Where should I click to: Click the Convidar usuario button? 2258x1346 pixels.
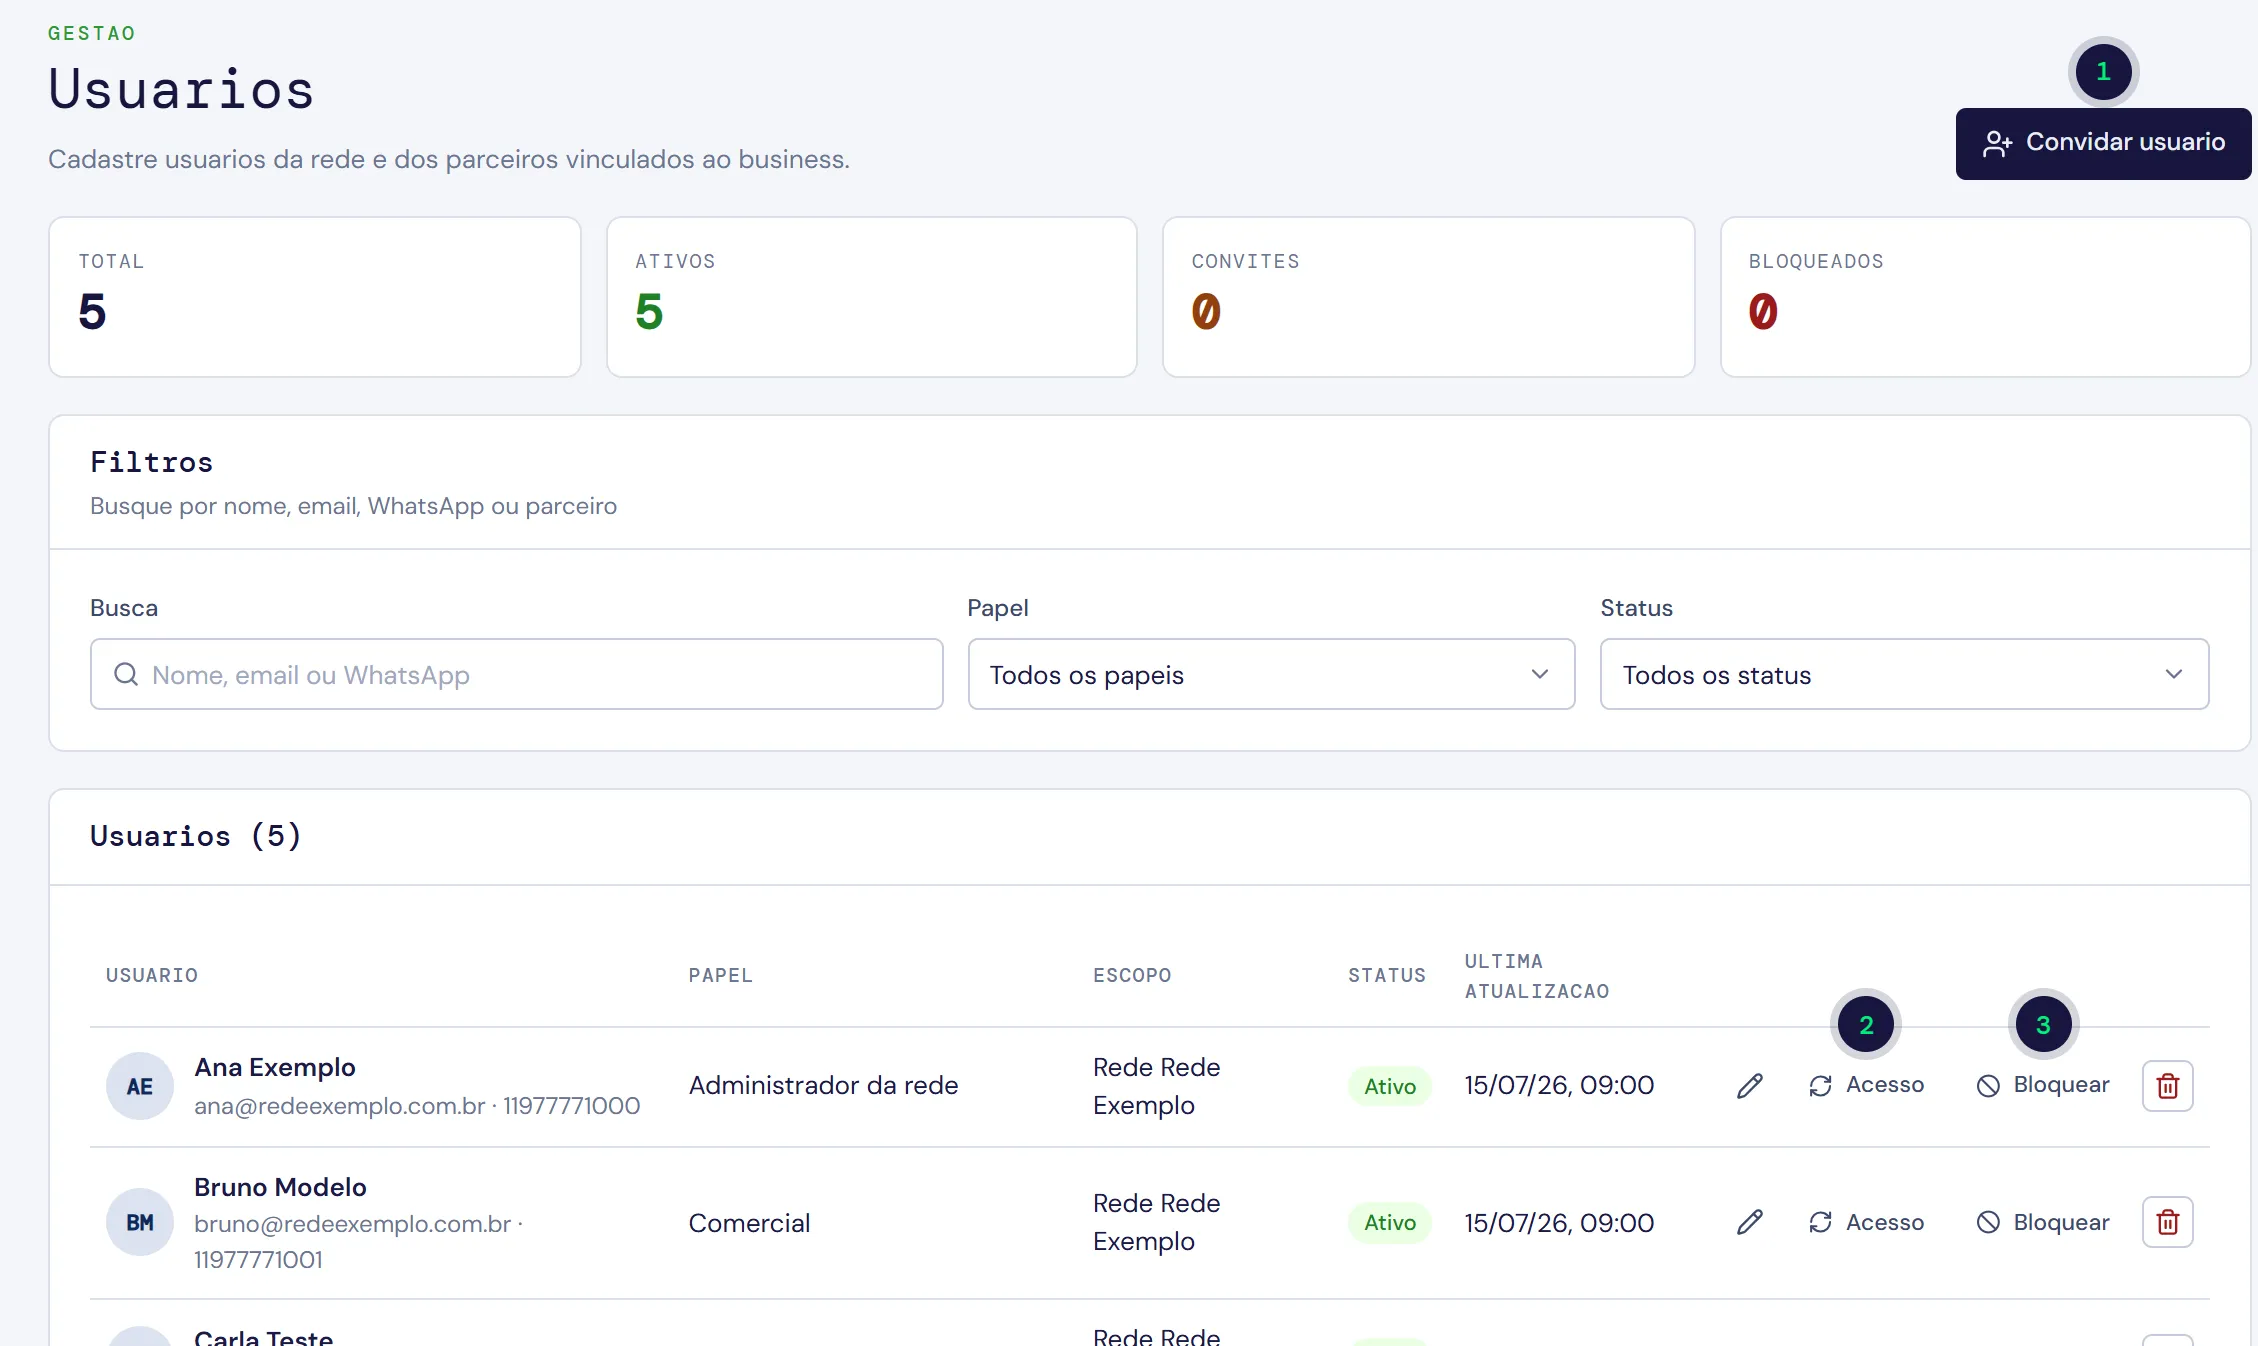(2103, 143)
